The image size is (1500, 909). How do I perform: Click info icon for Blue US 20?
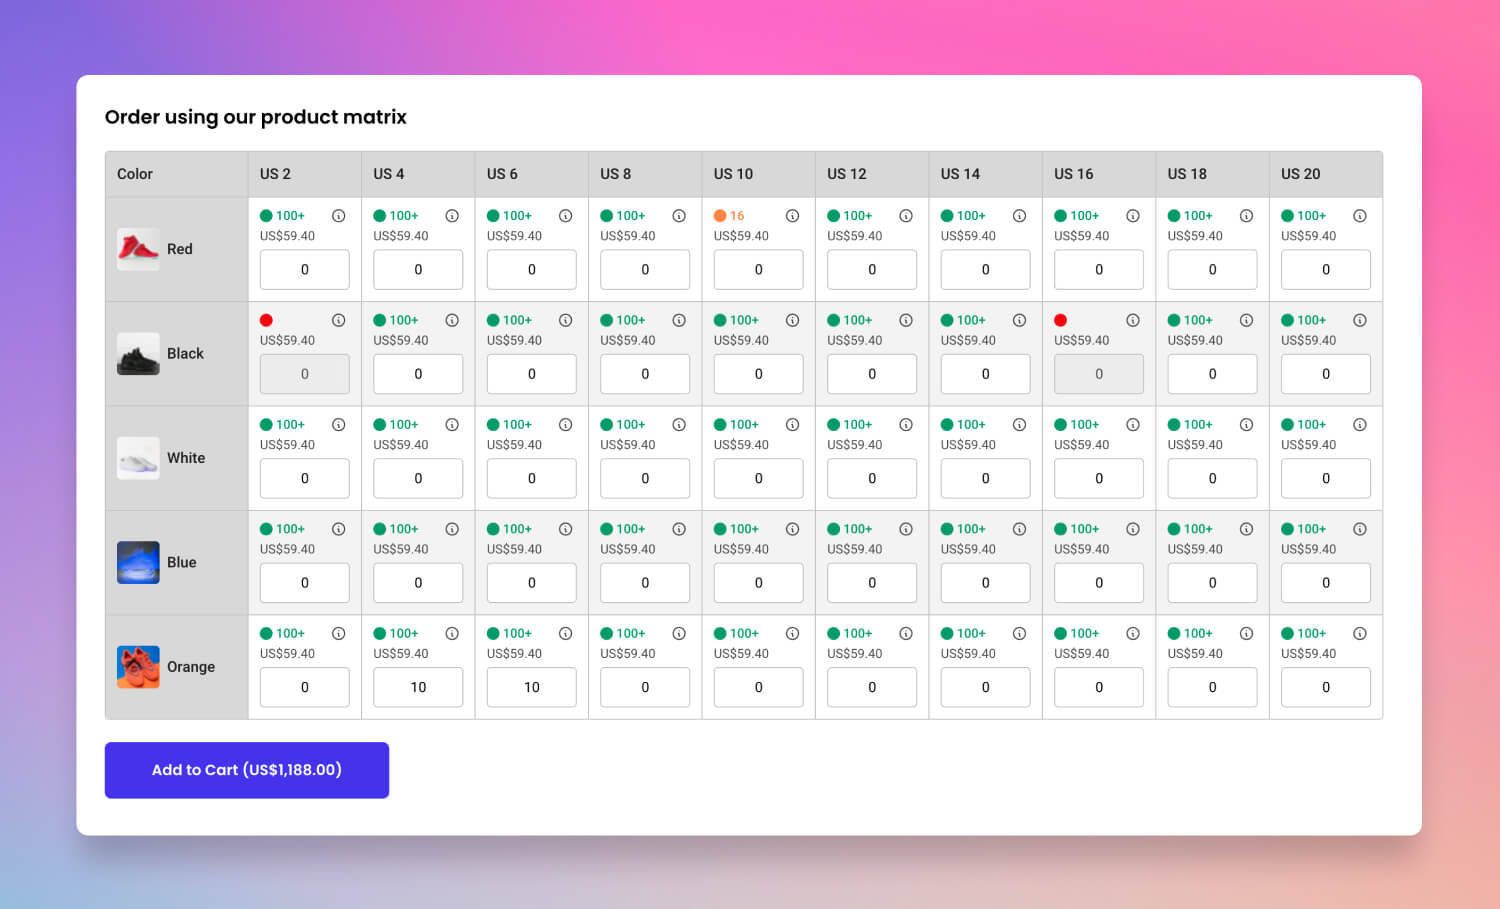[x=1360, y=529]
